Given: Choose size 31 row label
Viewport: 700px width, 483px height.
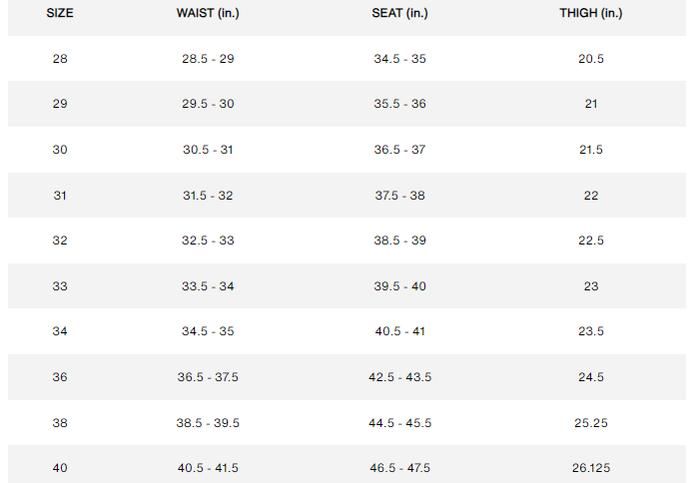Looking at the screenshot, I should [x=60, y=195].
